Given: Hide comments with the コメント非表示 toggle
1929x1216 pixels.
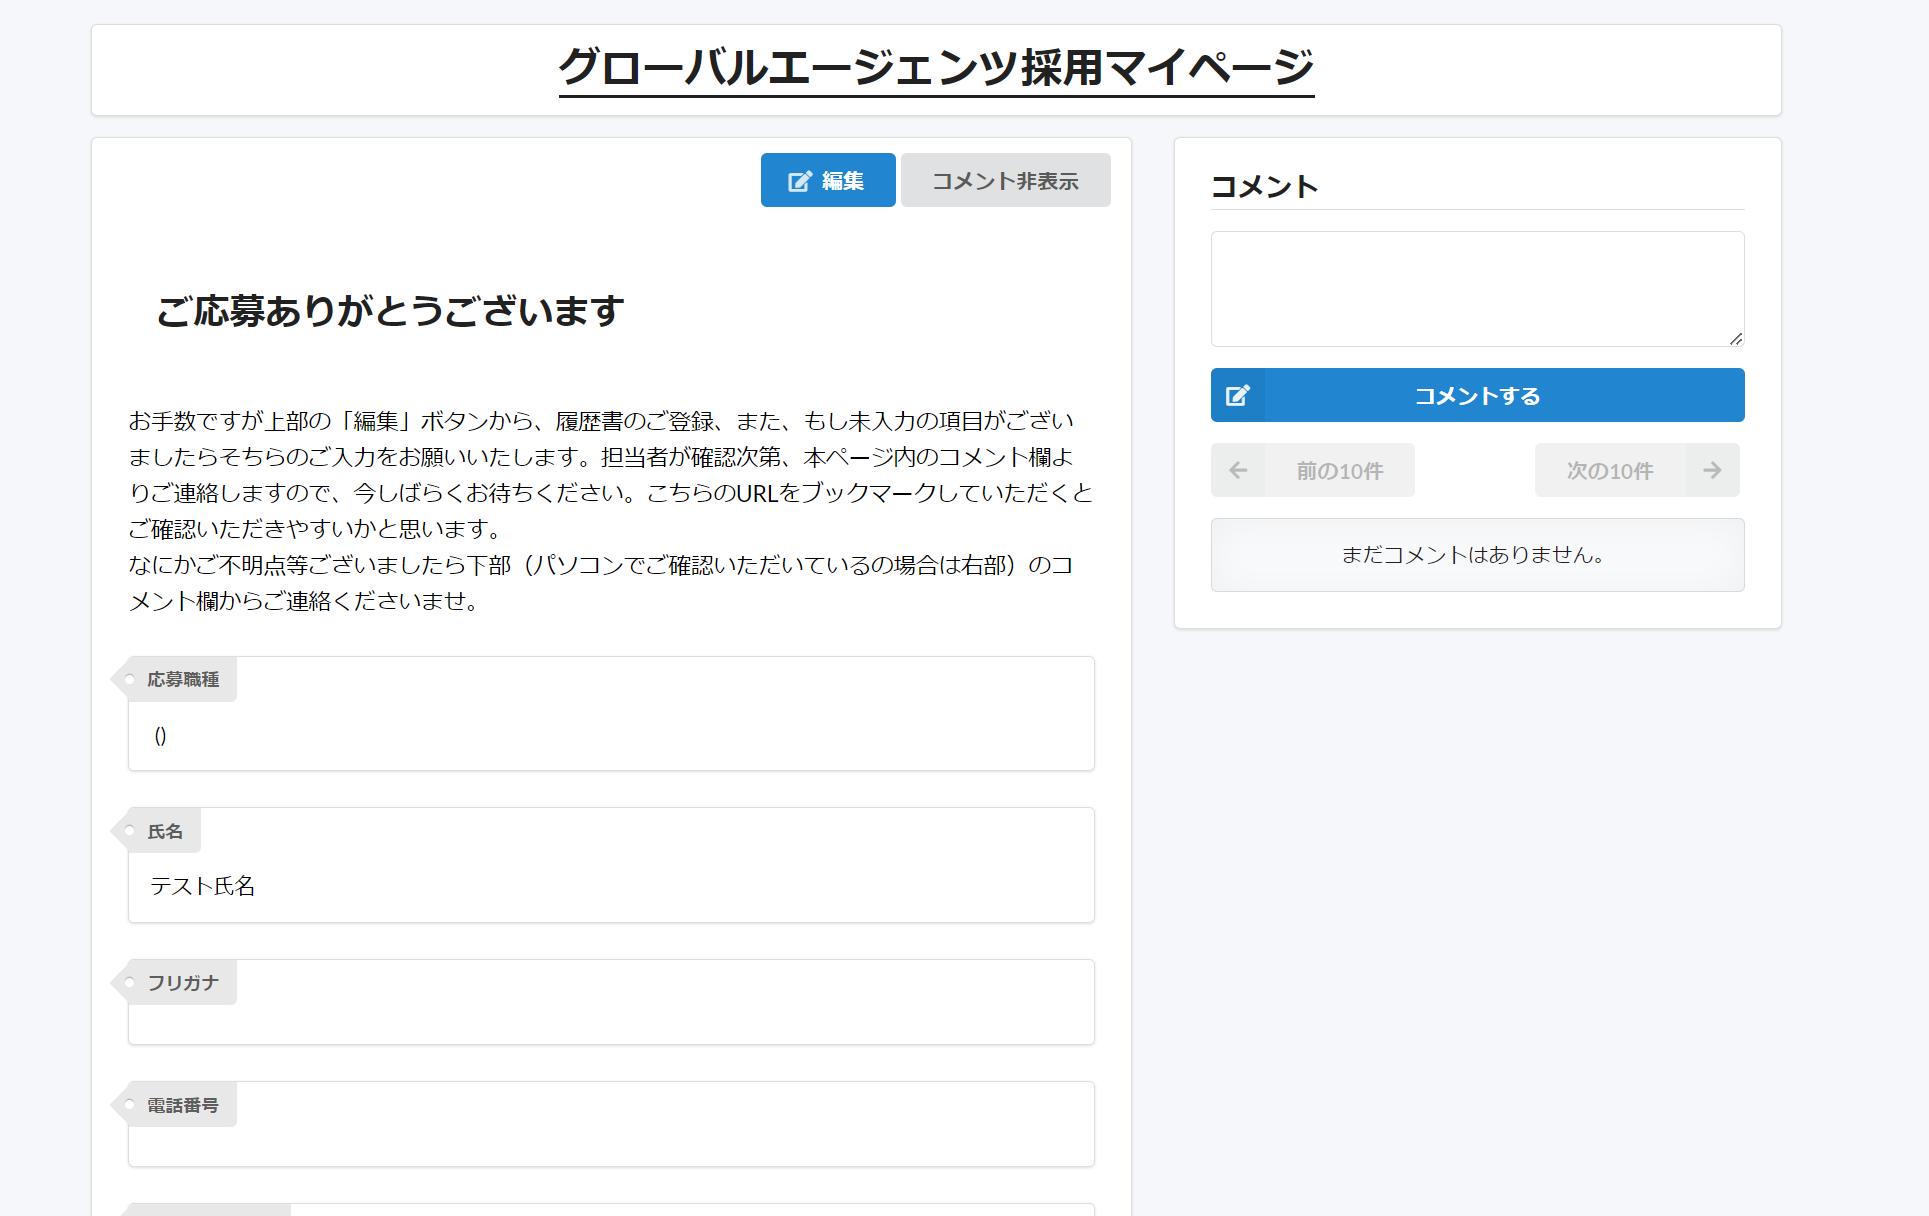Looking at the screenshot, I should tap(1005, 180).
